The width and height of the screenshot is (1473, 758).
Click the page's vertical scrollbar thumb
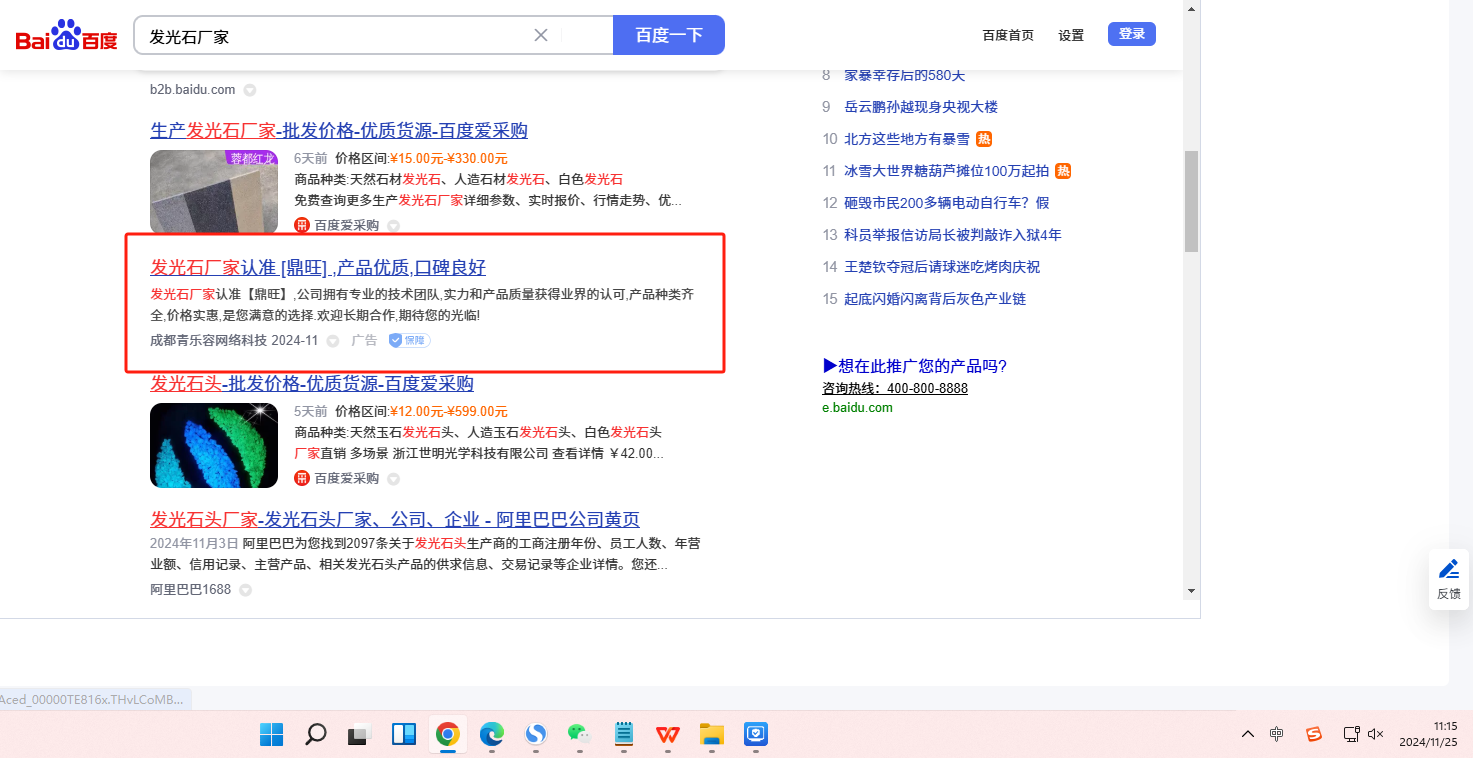tap(1190, 200)
